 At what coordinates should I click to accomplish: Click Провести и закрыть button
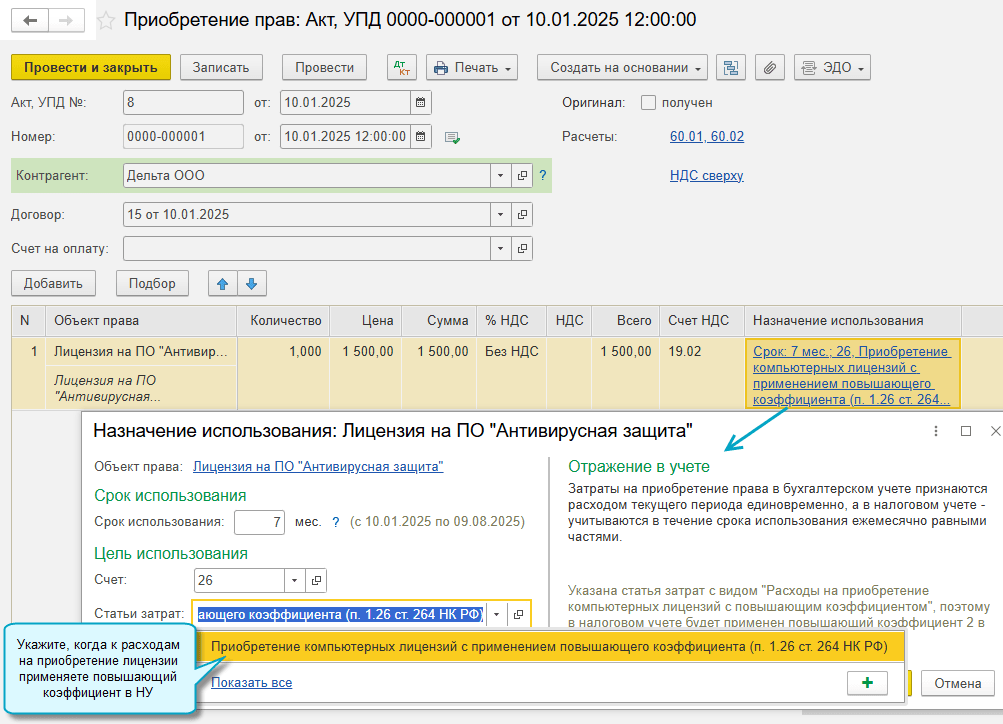91,68
